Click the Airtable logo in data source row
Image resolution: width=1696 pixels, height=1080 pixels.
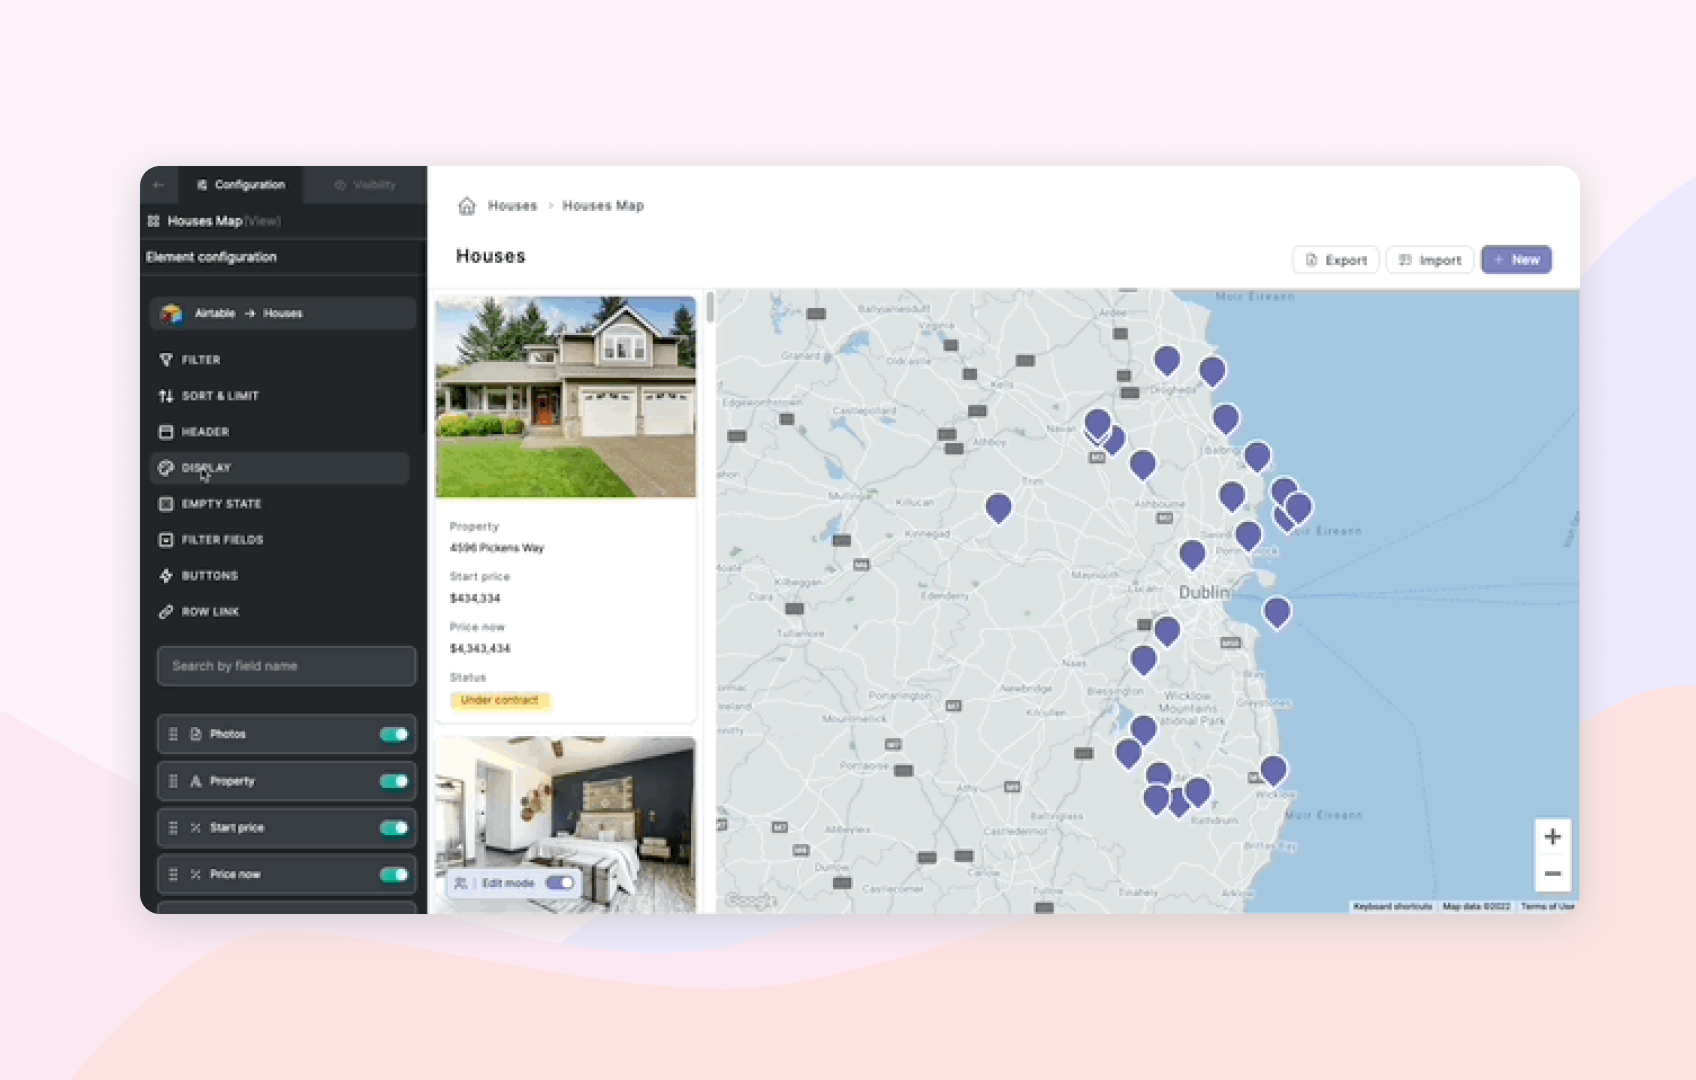(172, 313)
